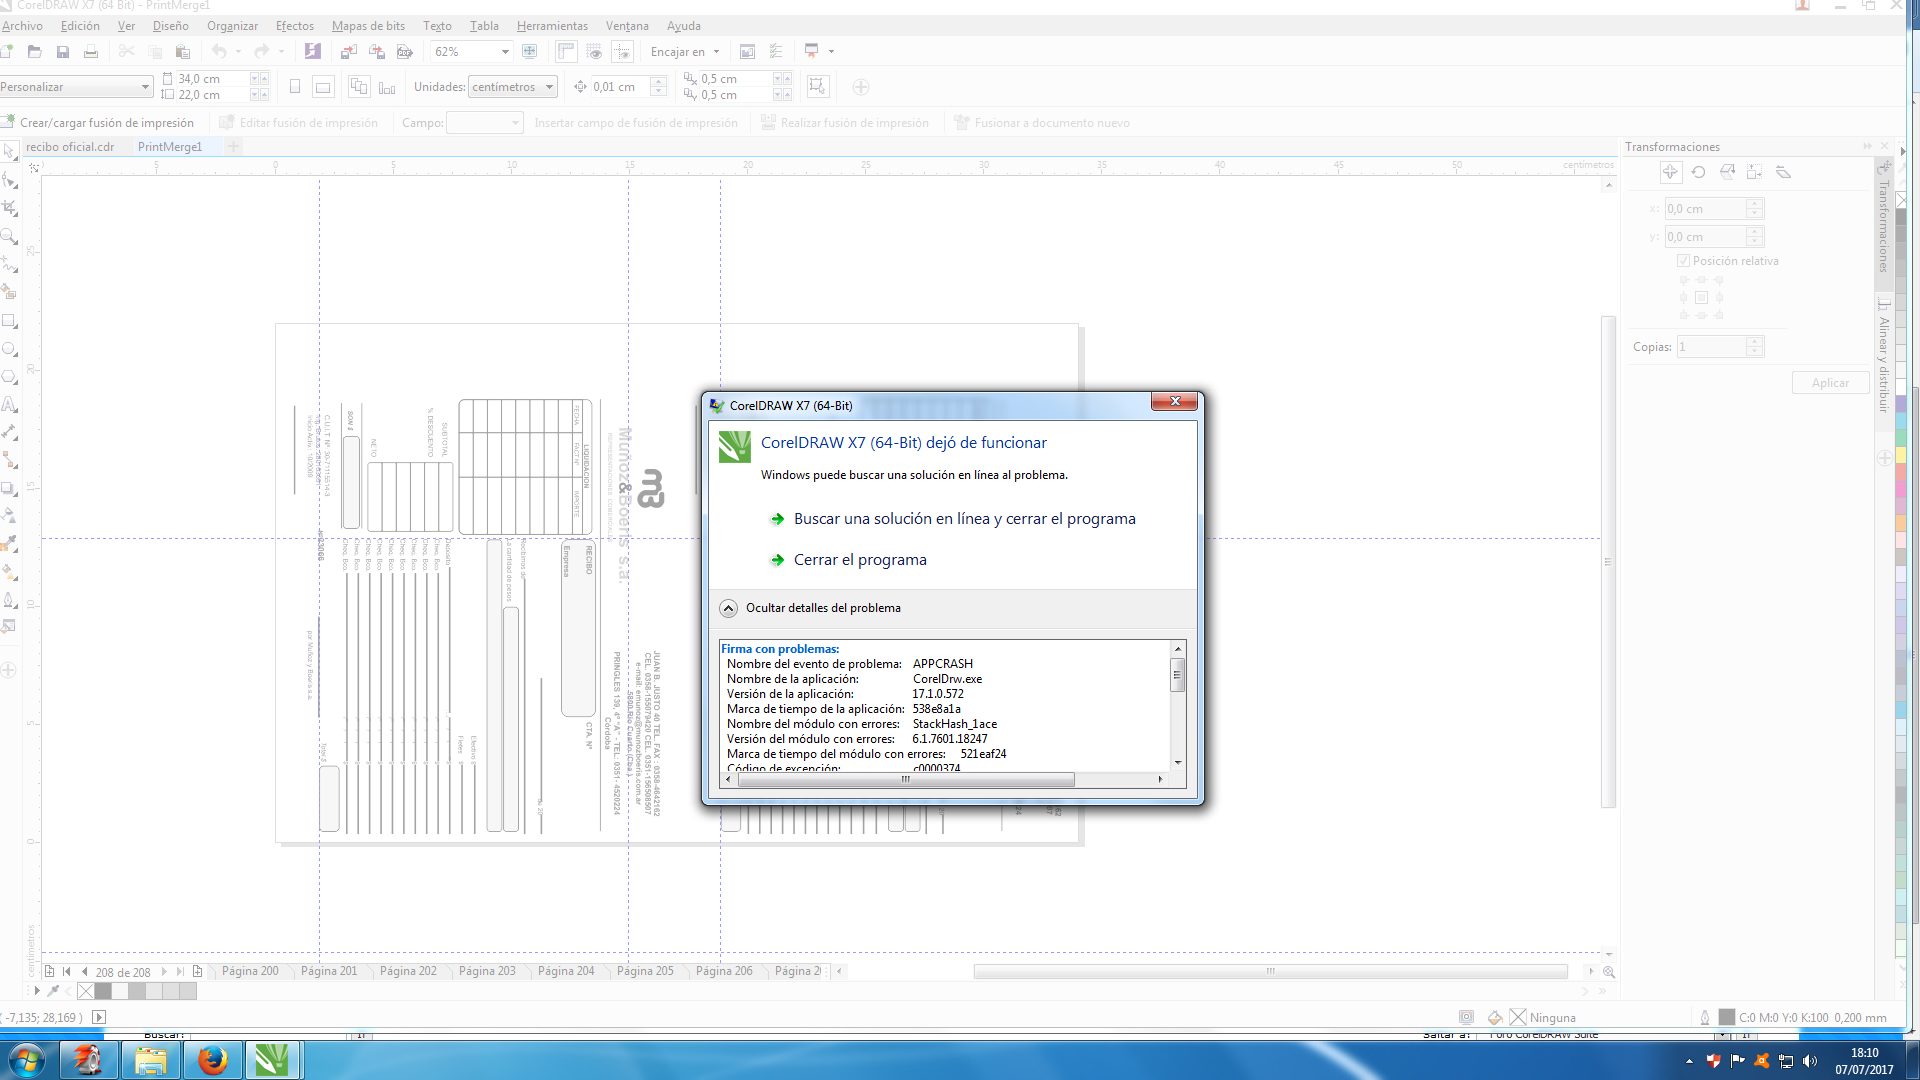
Task: Open the Archivo menu
Action: click(x=22, y=26)
